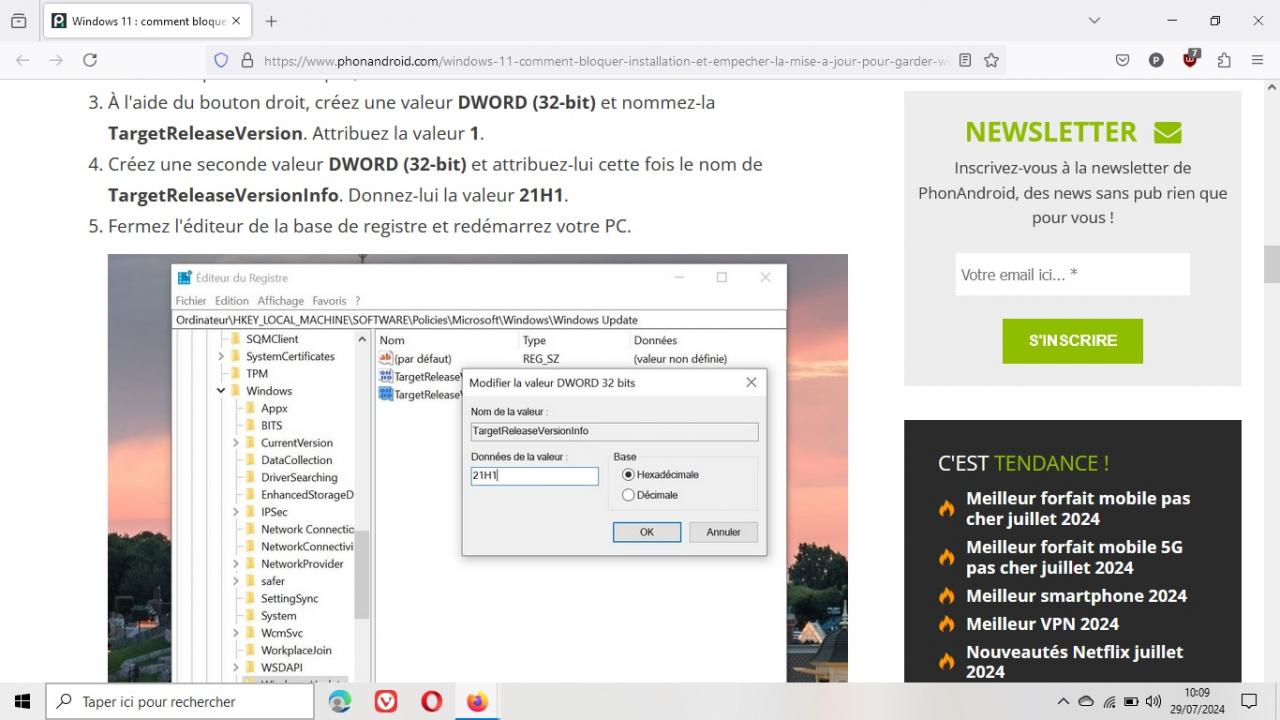Image resolution: width=1280 pixels, height=720 pixels.
Task: Expand IPSec in the registry tree
Action: pyautogui.click(x=237, y=512)
